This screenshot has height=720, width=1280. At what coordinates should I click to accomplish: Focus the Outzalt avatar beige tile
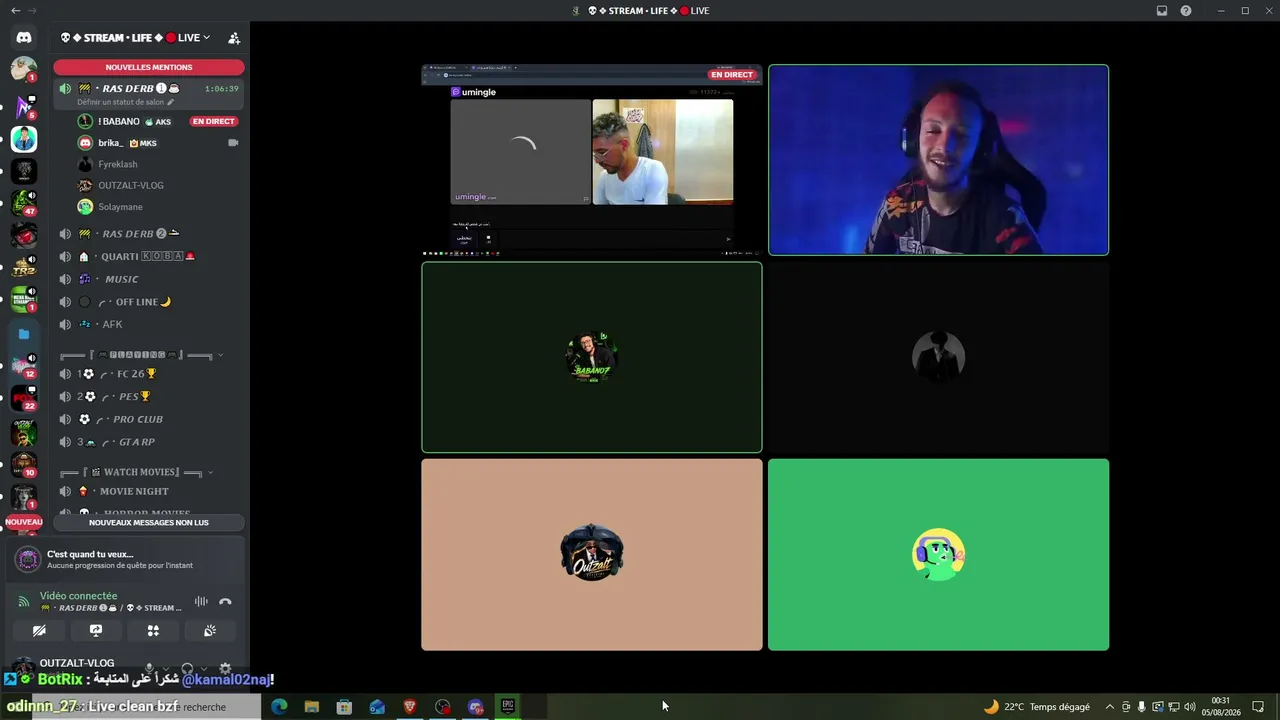coord(591,554)
